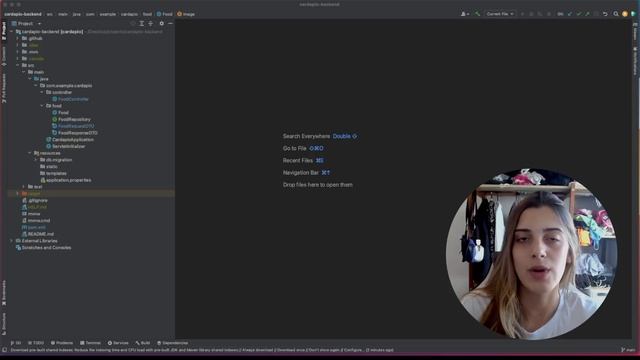The height and width of the screenshot is (360, 640).
Task: Open the Current File run configuration dropdown
Action: click(x=500, y=14)
